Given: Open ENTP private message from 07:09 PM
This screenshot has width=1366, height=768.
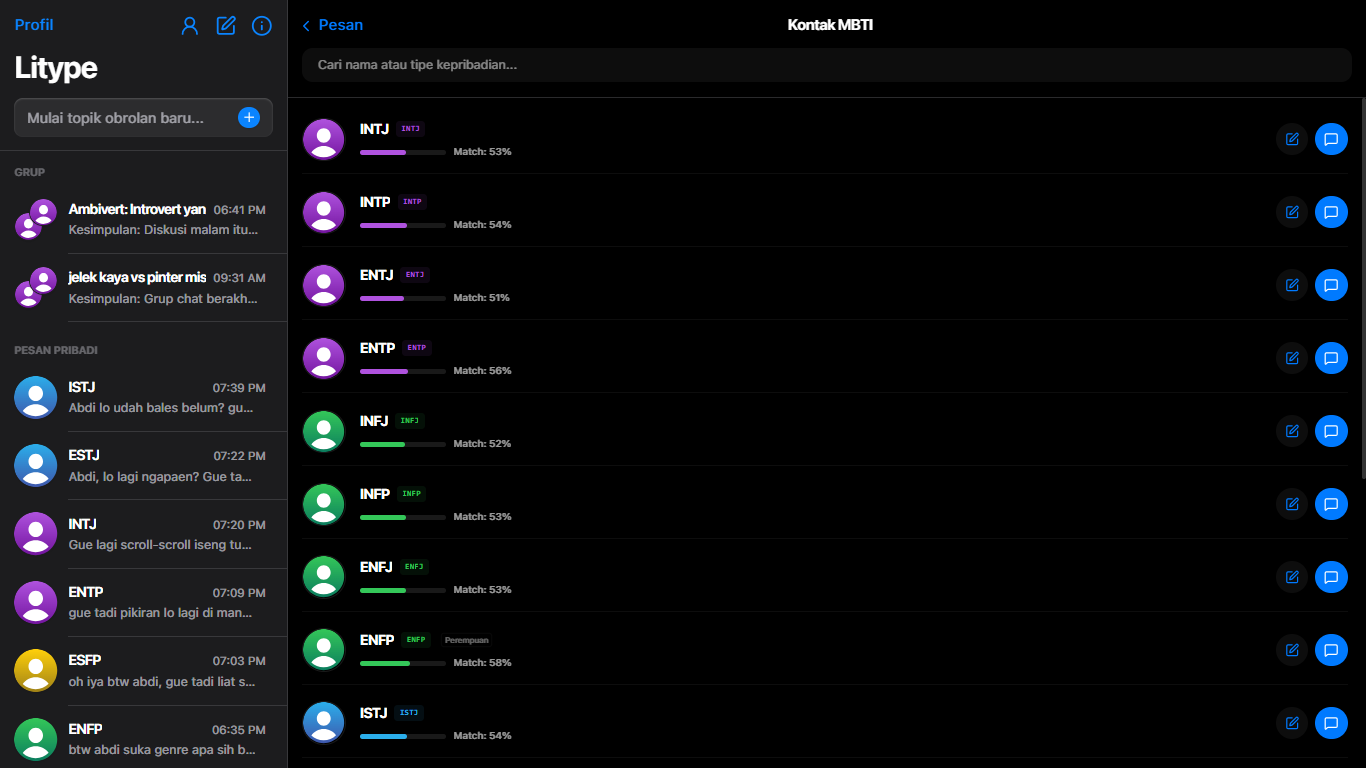Looking at the screenshot, I should click(143, 602).
